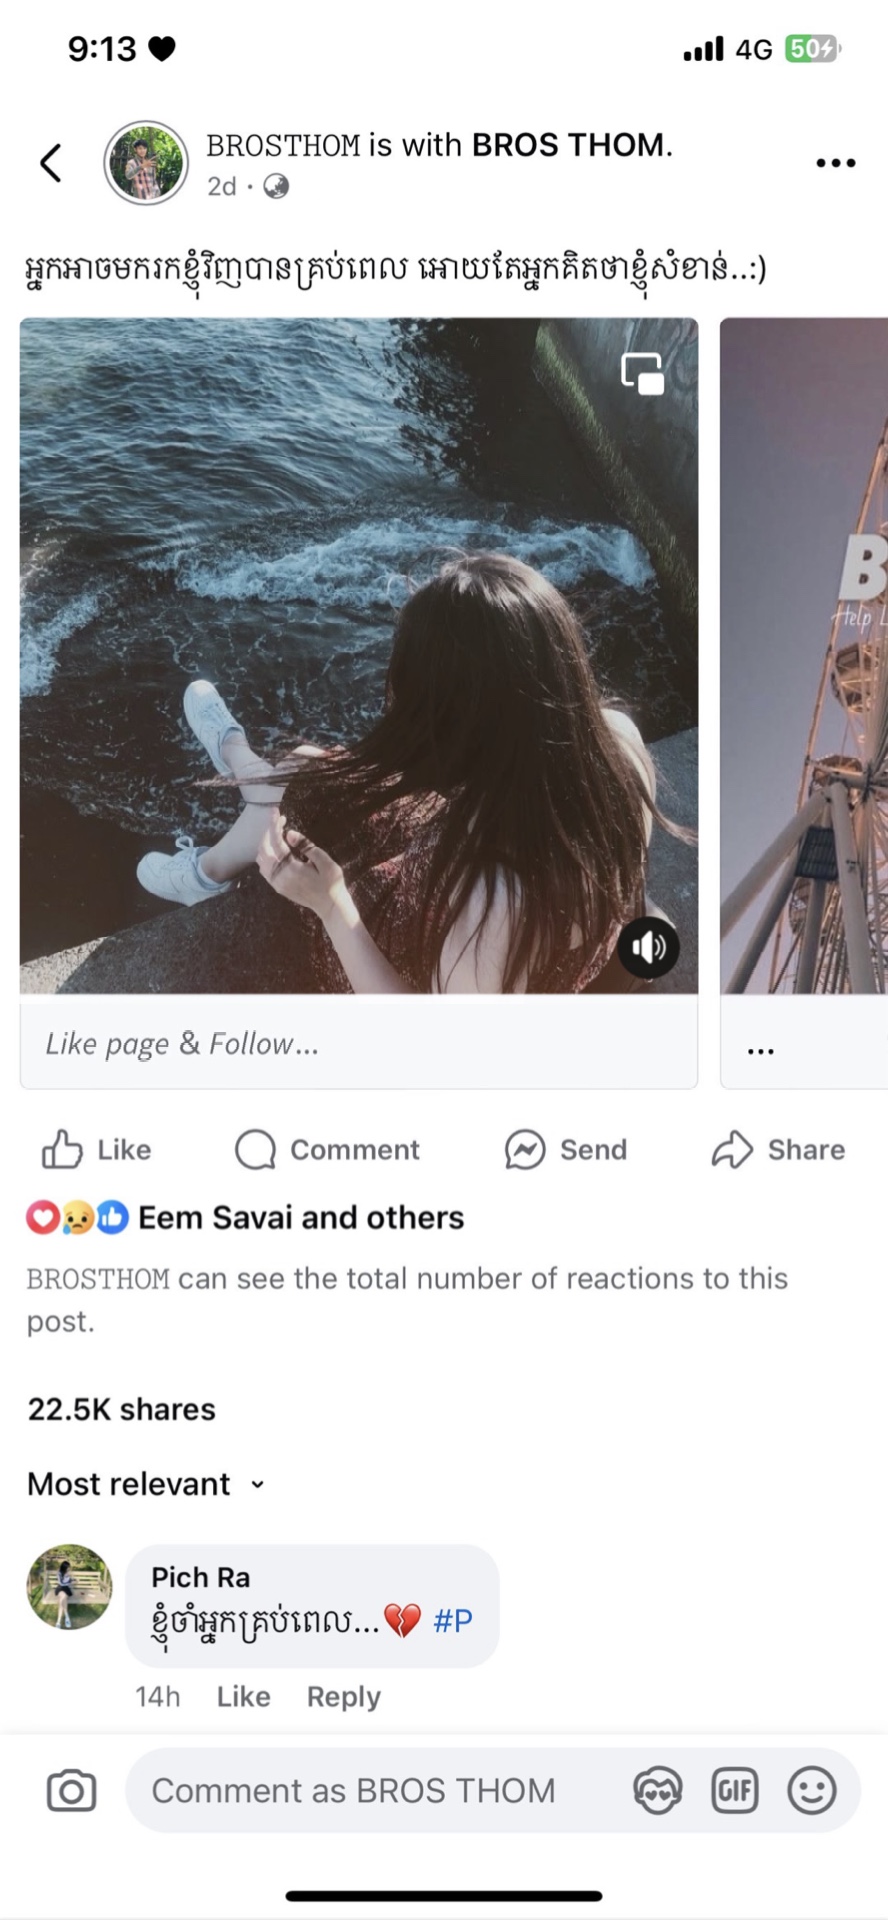888x1920 pixels.
Task: Tap the Share arrow icon
Action: click(x=732, y=1150)
